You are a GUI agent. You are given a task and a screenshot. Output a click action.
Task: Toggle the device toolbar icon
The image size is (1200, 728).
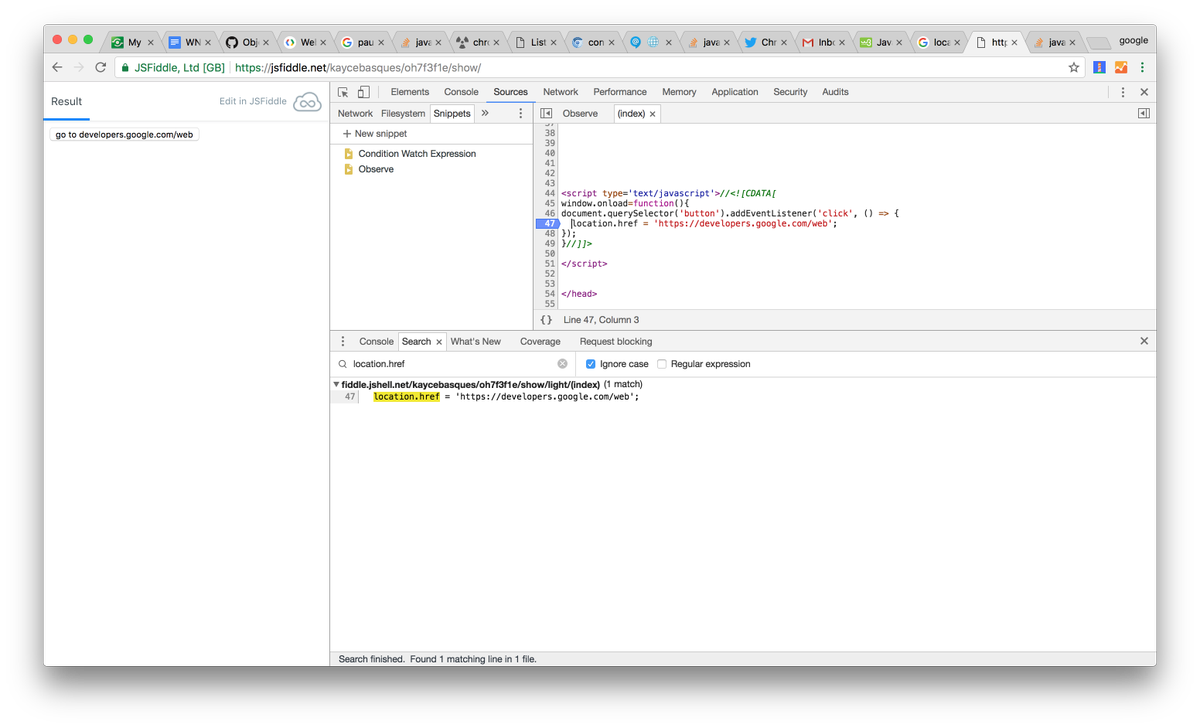point(364,92)
